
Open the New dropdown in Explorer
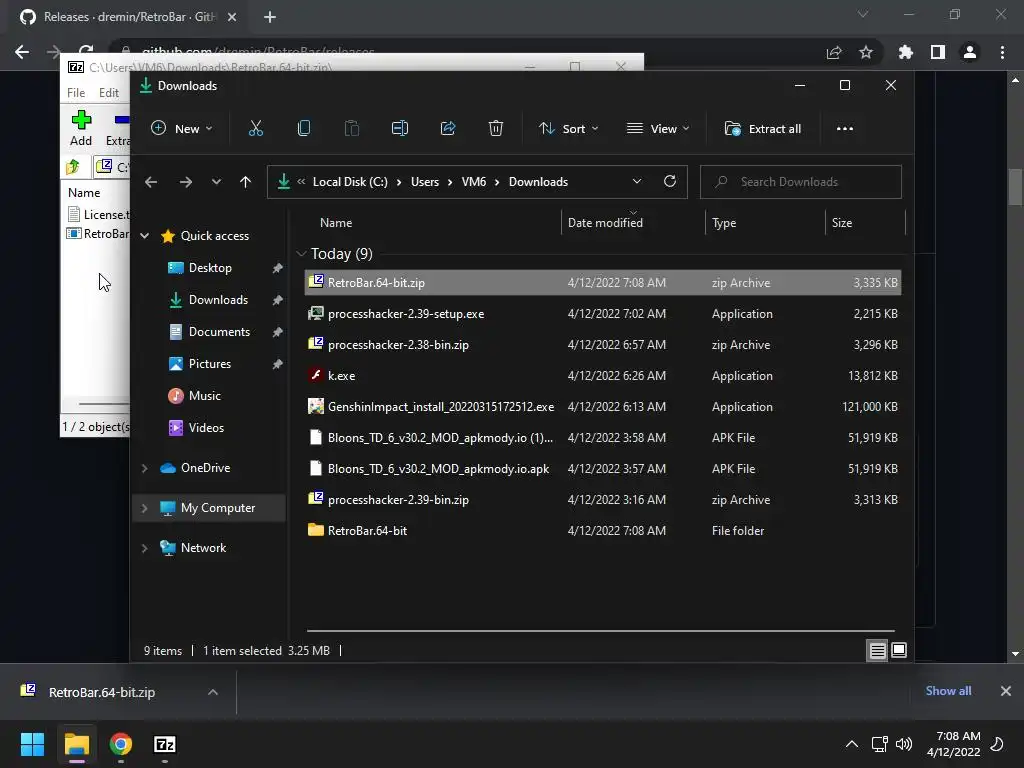coord(182,129)
